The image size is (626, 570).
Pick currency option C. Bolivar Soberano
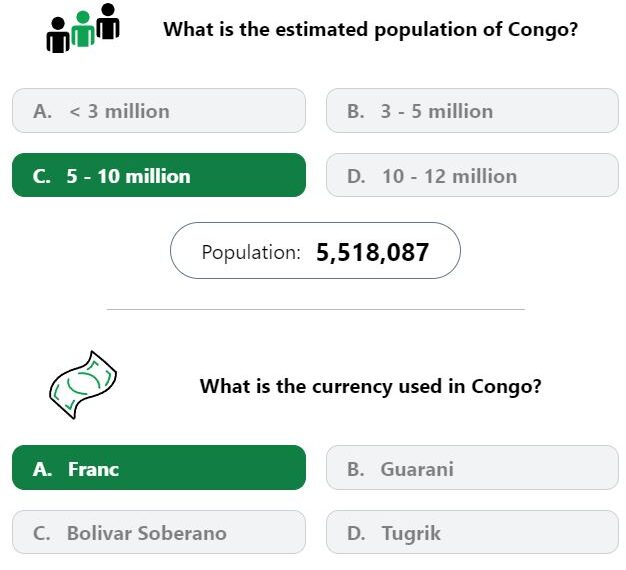[159, 532]
